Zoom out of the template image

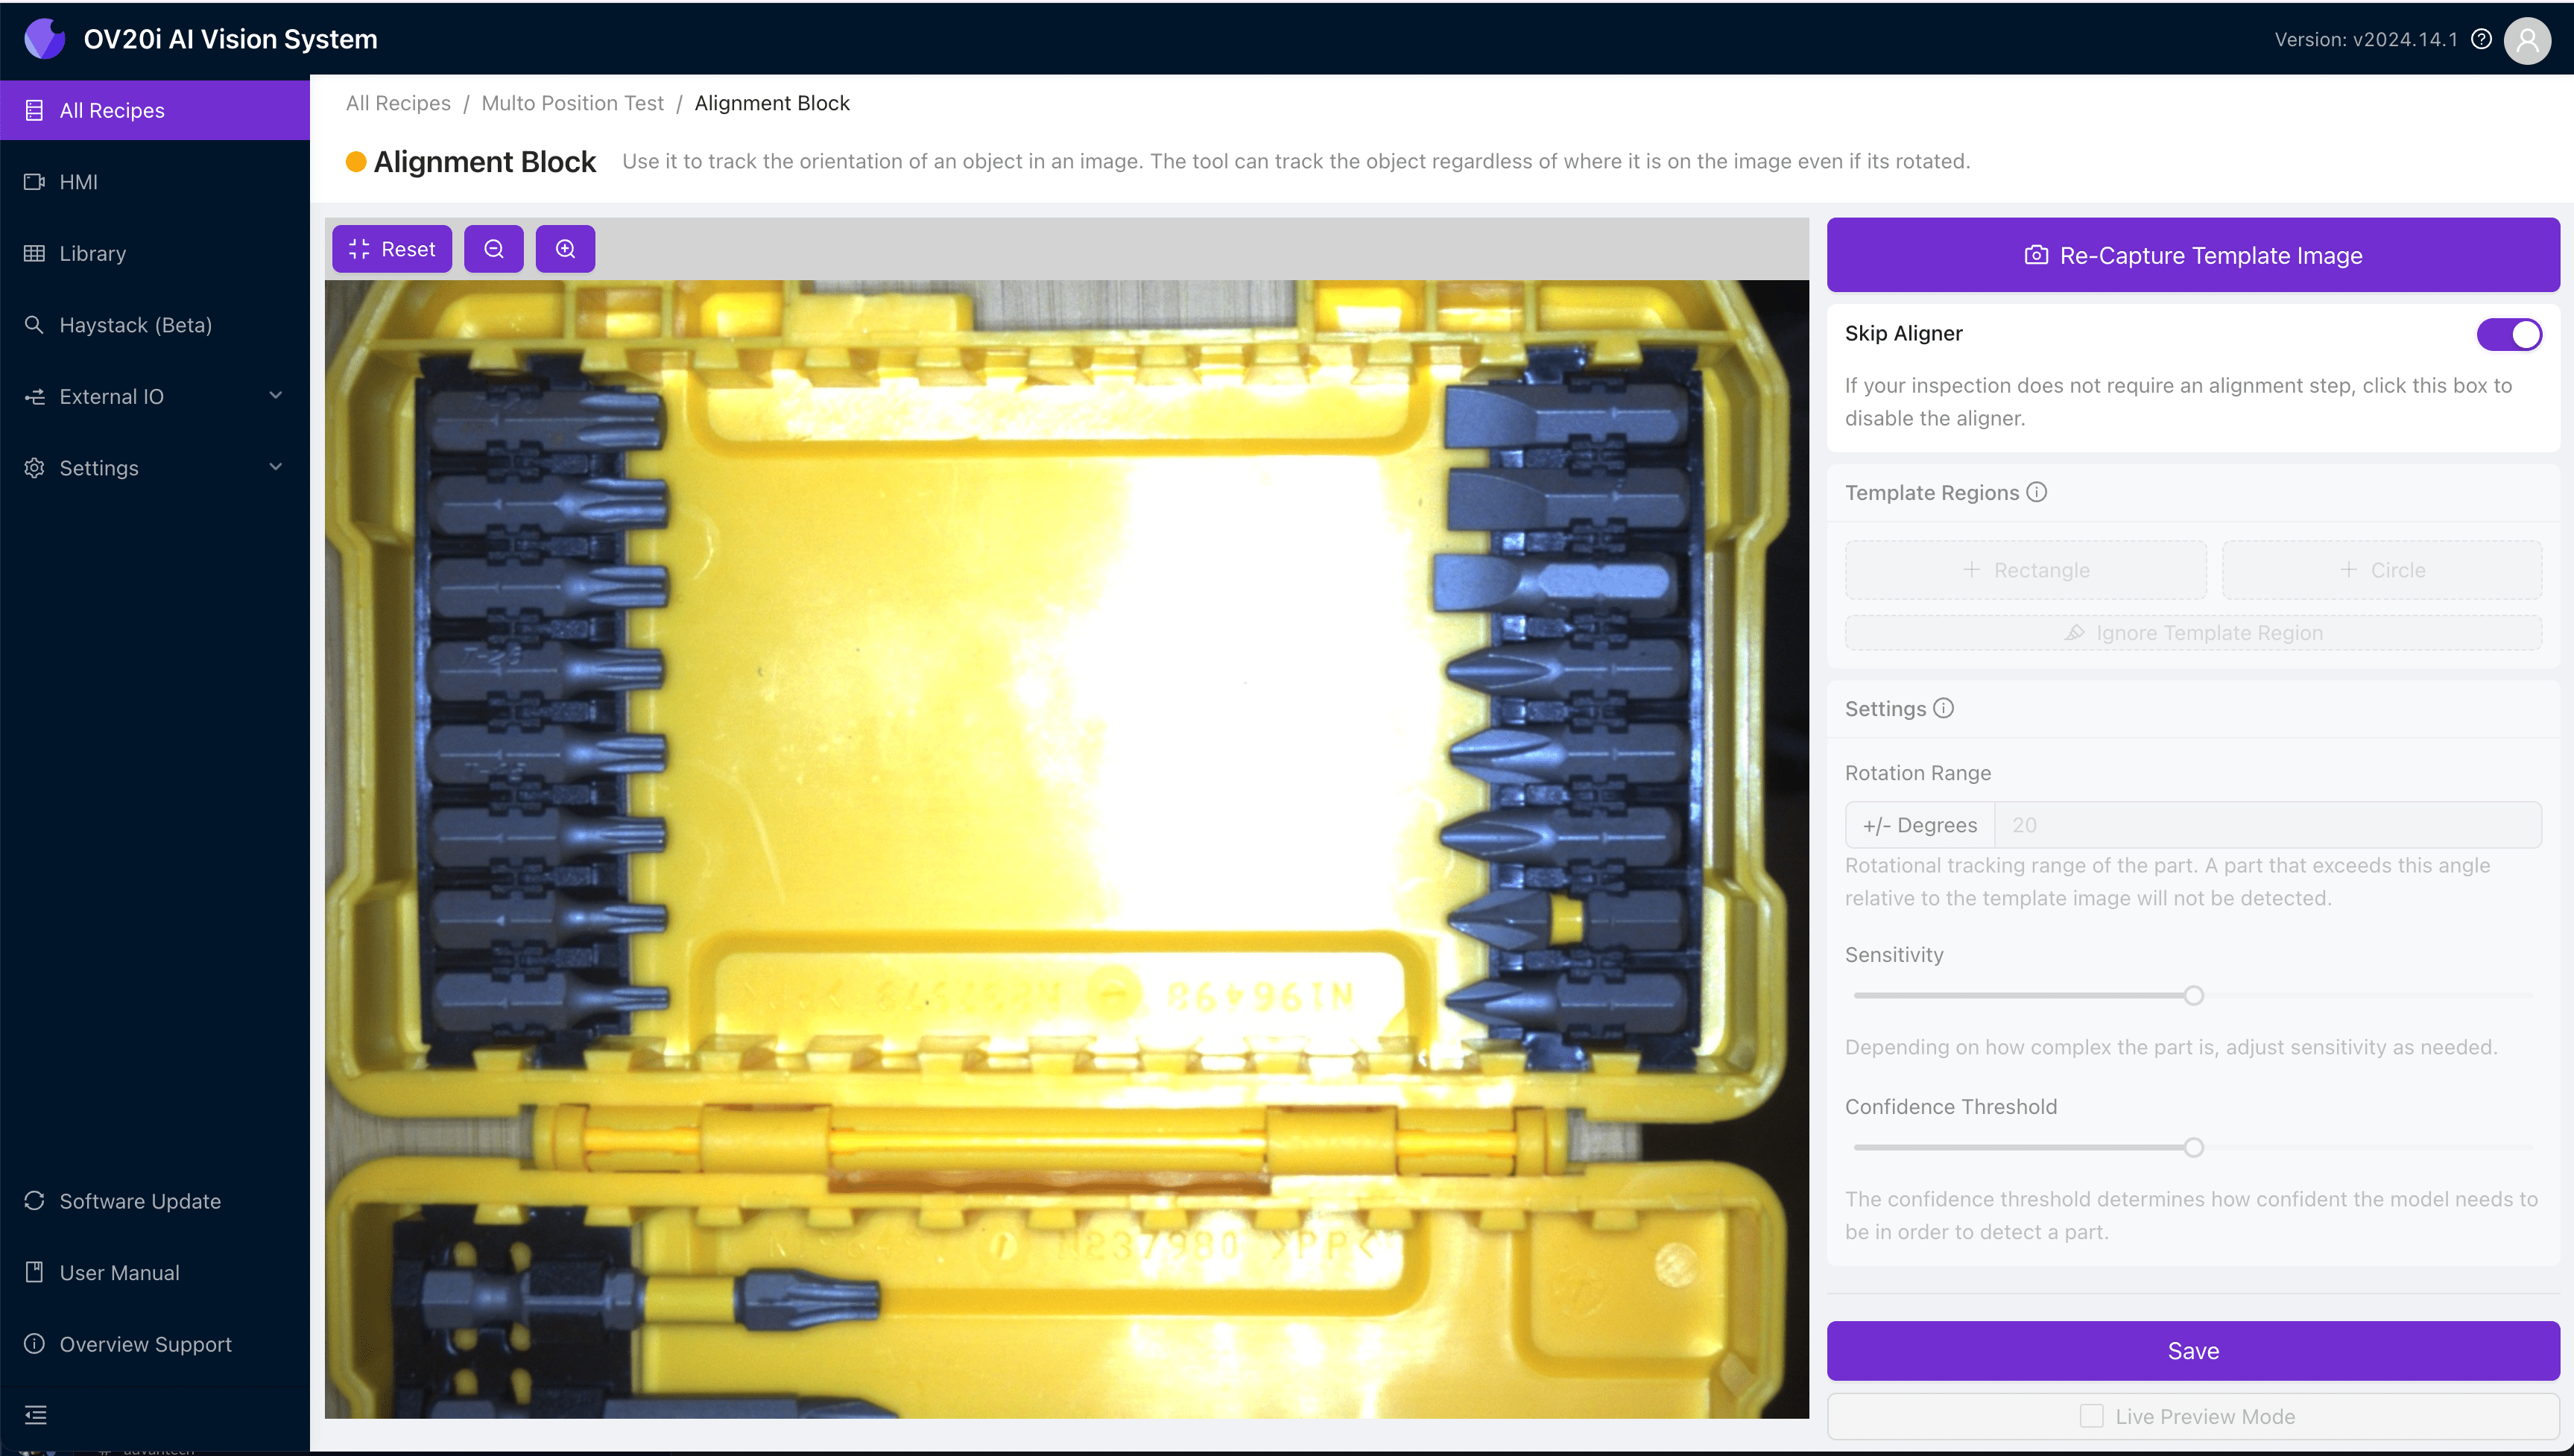click(494, 248)
